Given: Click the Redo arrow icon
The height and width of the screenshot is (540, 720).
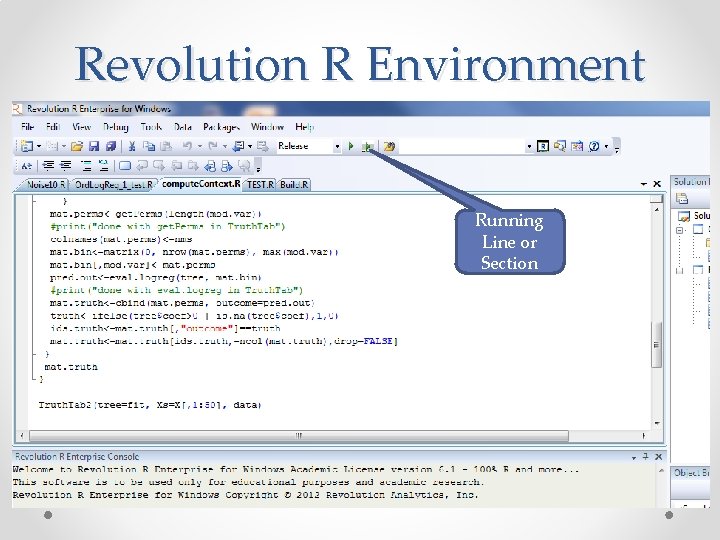Looking at the screenshot, I should pos(213,146).
